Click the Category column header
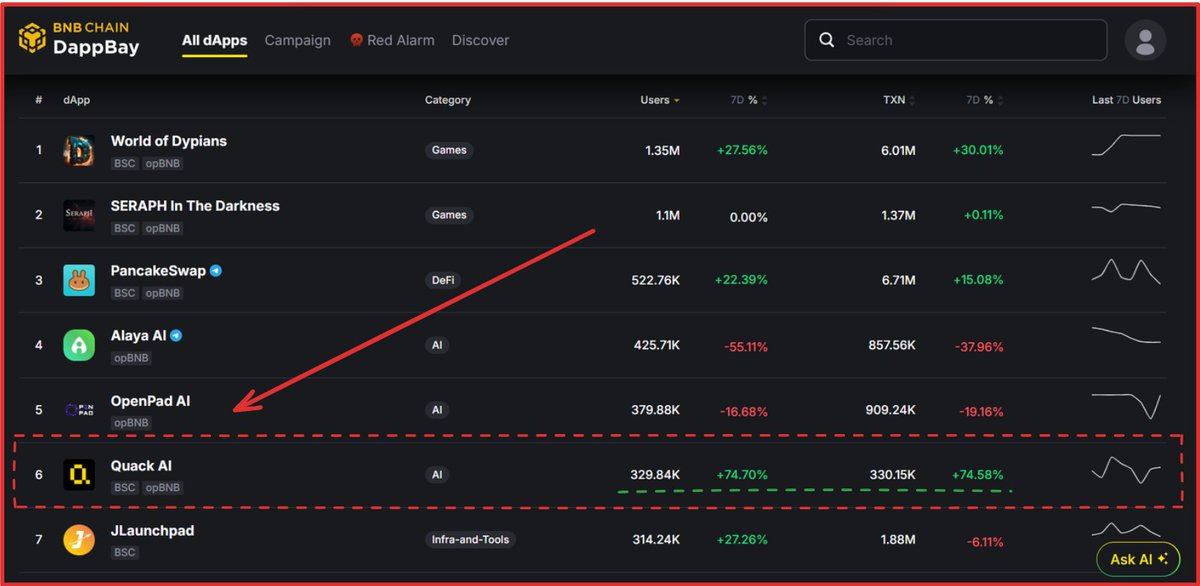1200x586 pixels. 447,100
